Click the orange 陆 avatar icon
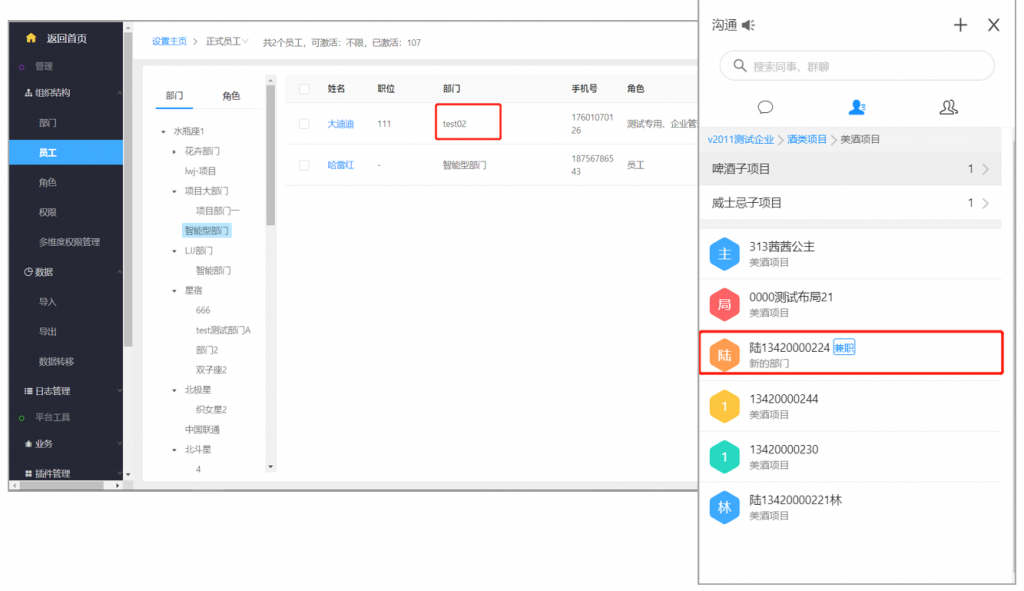This screenshot has height=591, width=1024. (724, 354)
